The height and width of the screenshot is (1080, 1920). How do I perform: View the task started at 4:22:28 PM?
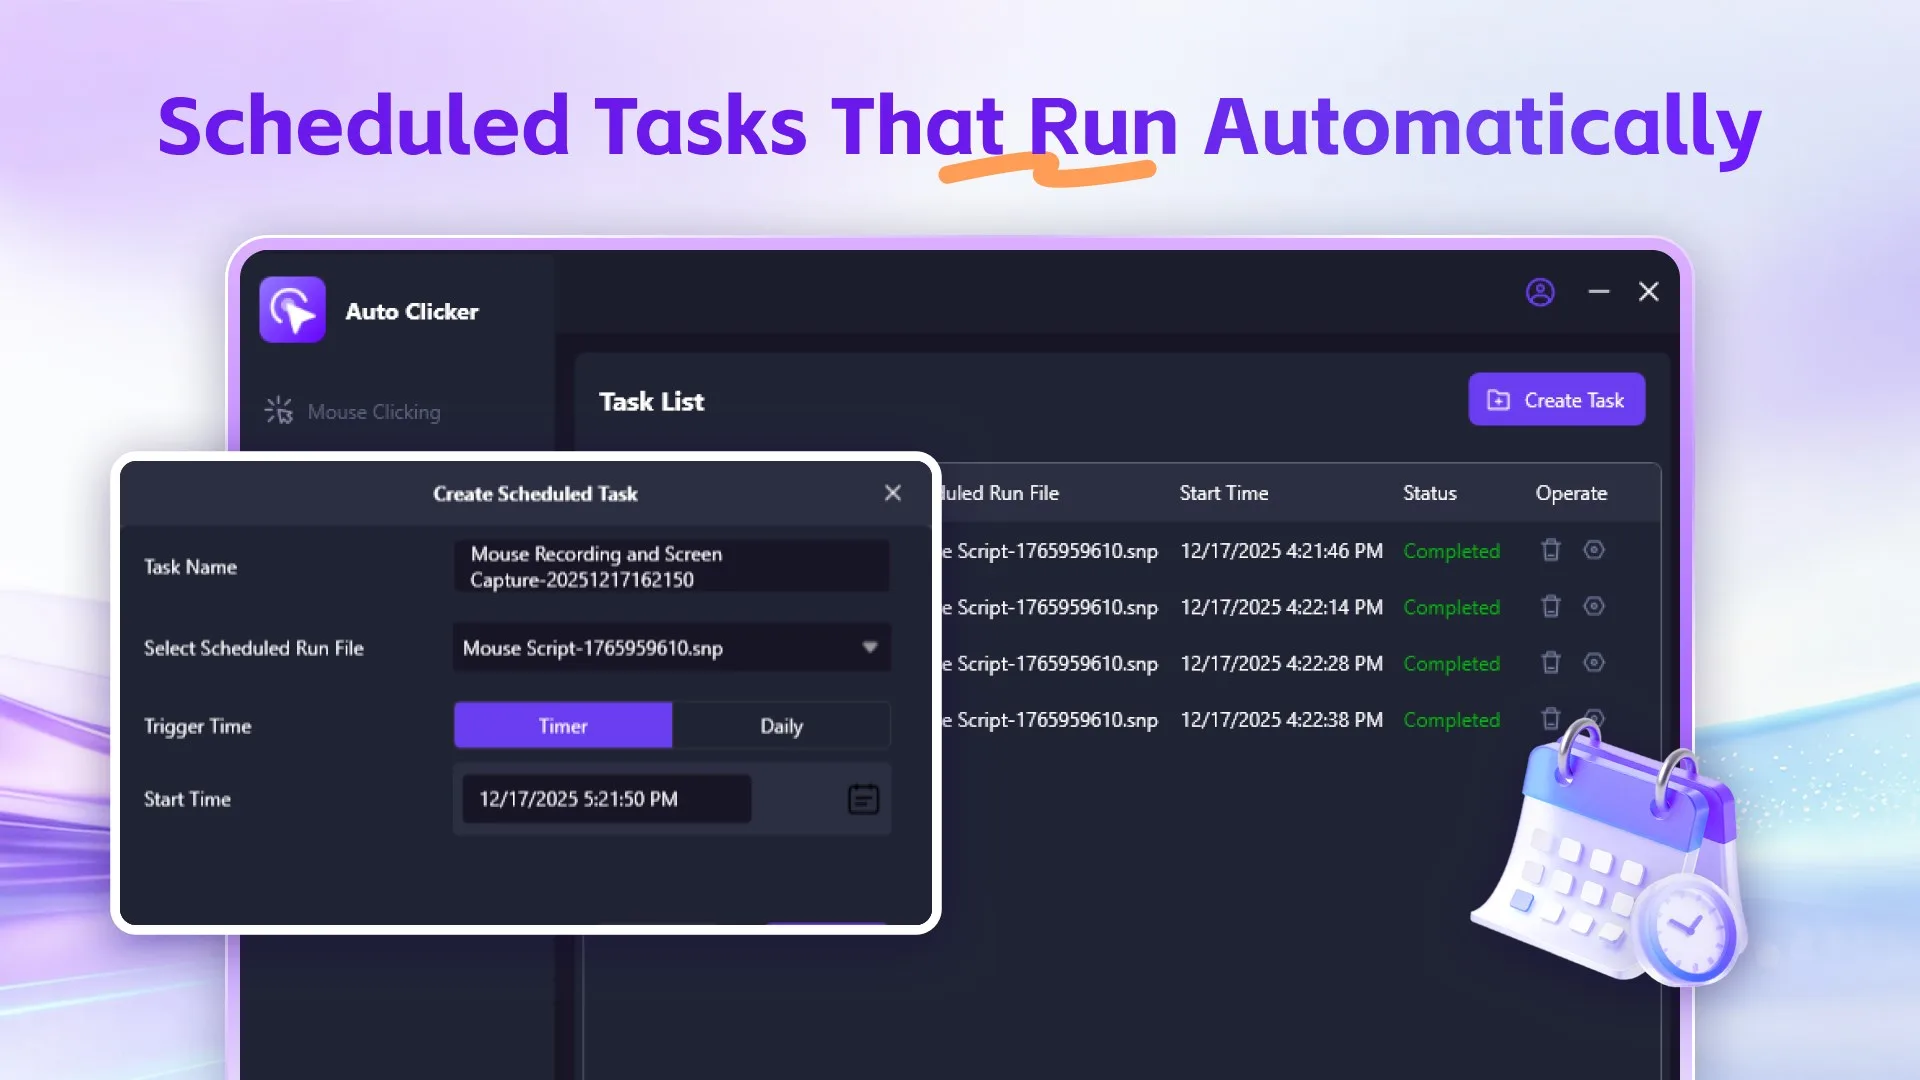click(1594, 662)
